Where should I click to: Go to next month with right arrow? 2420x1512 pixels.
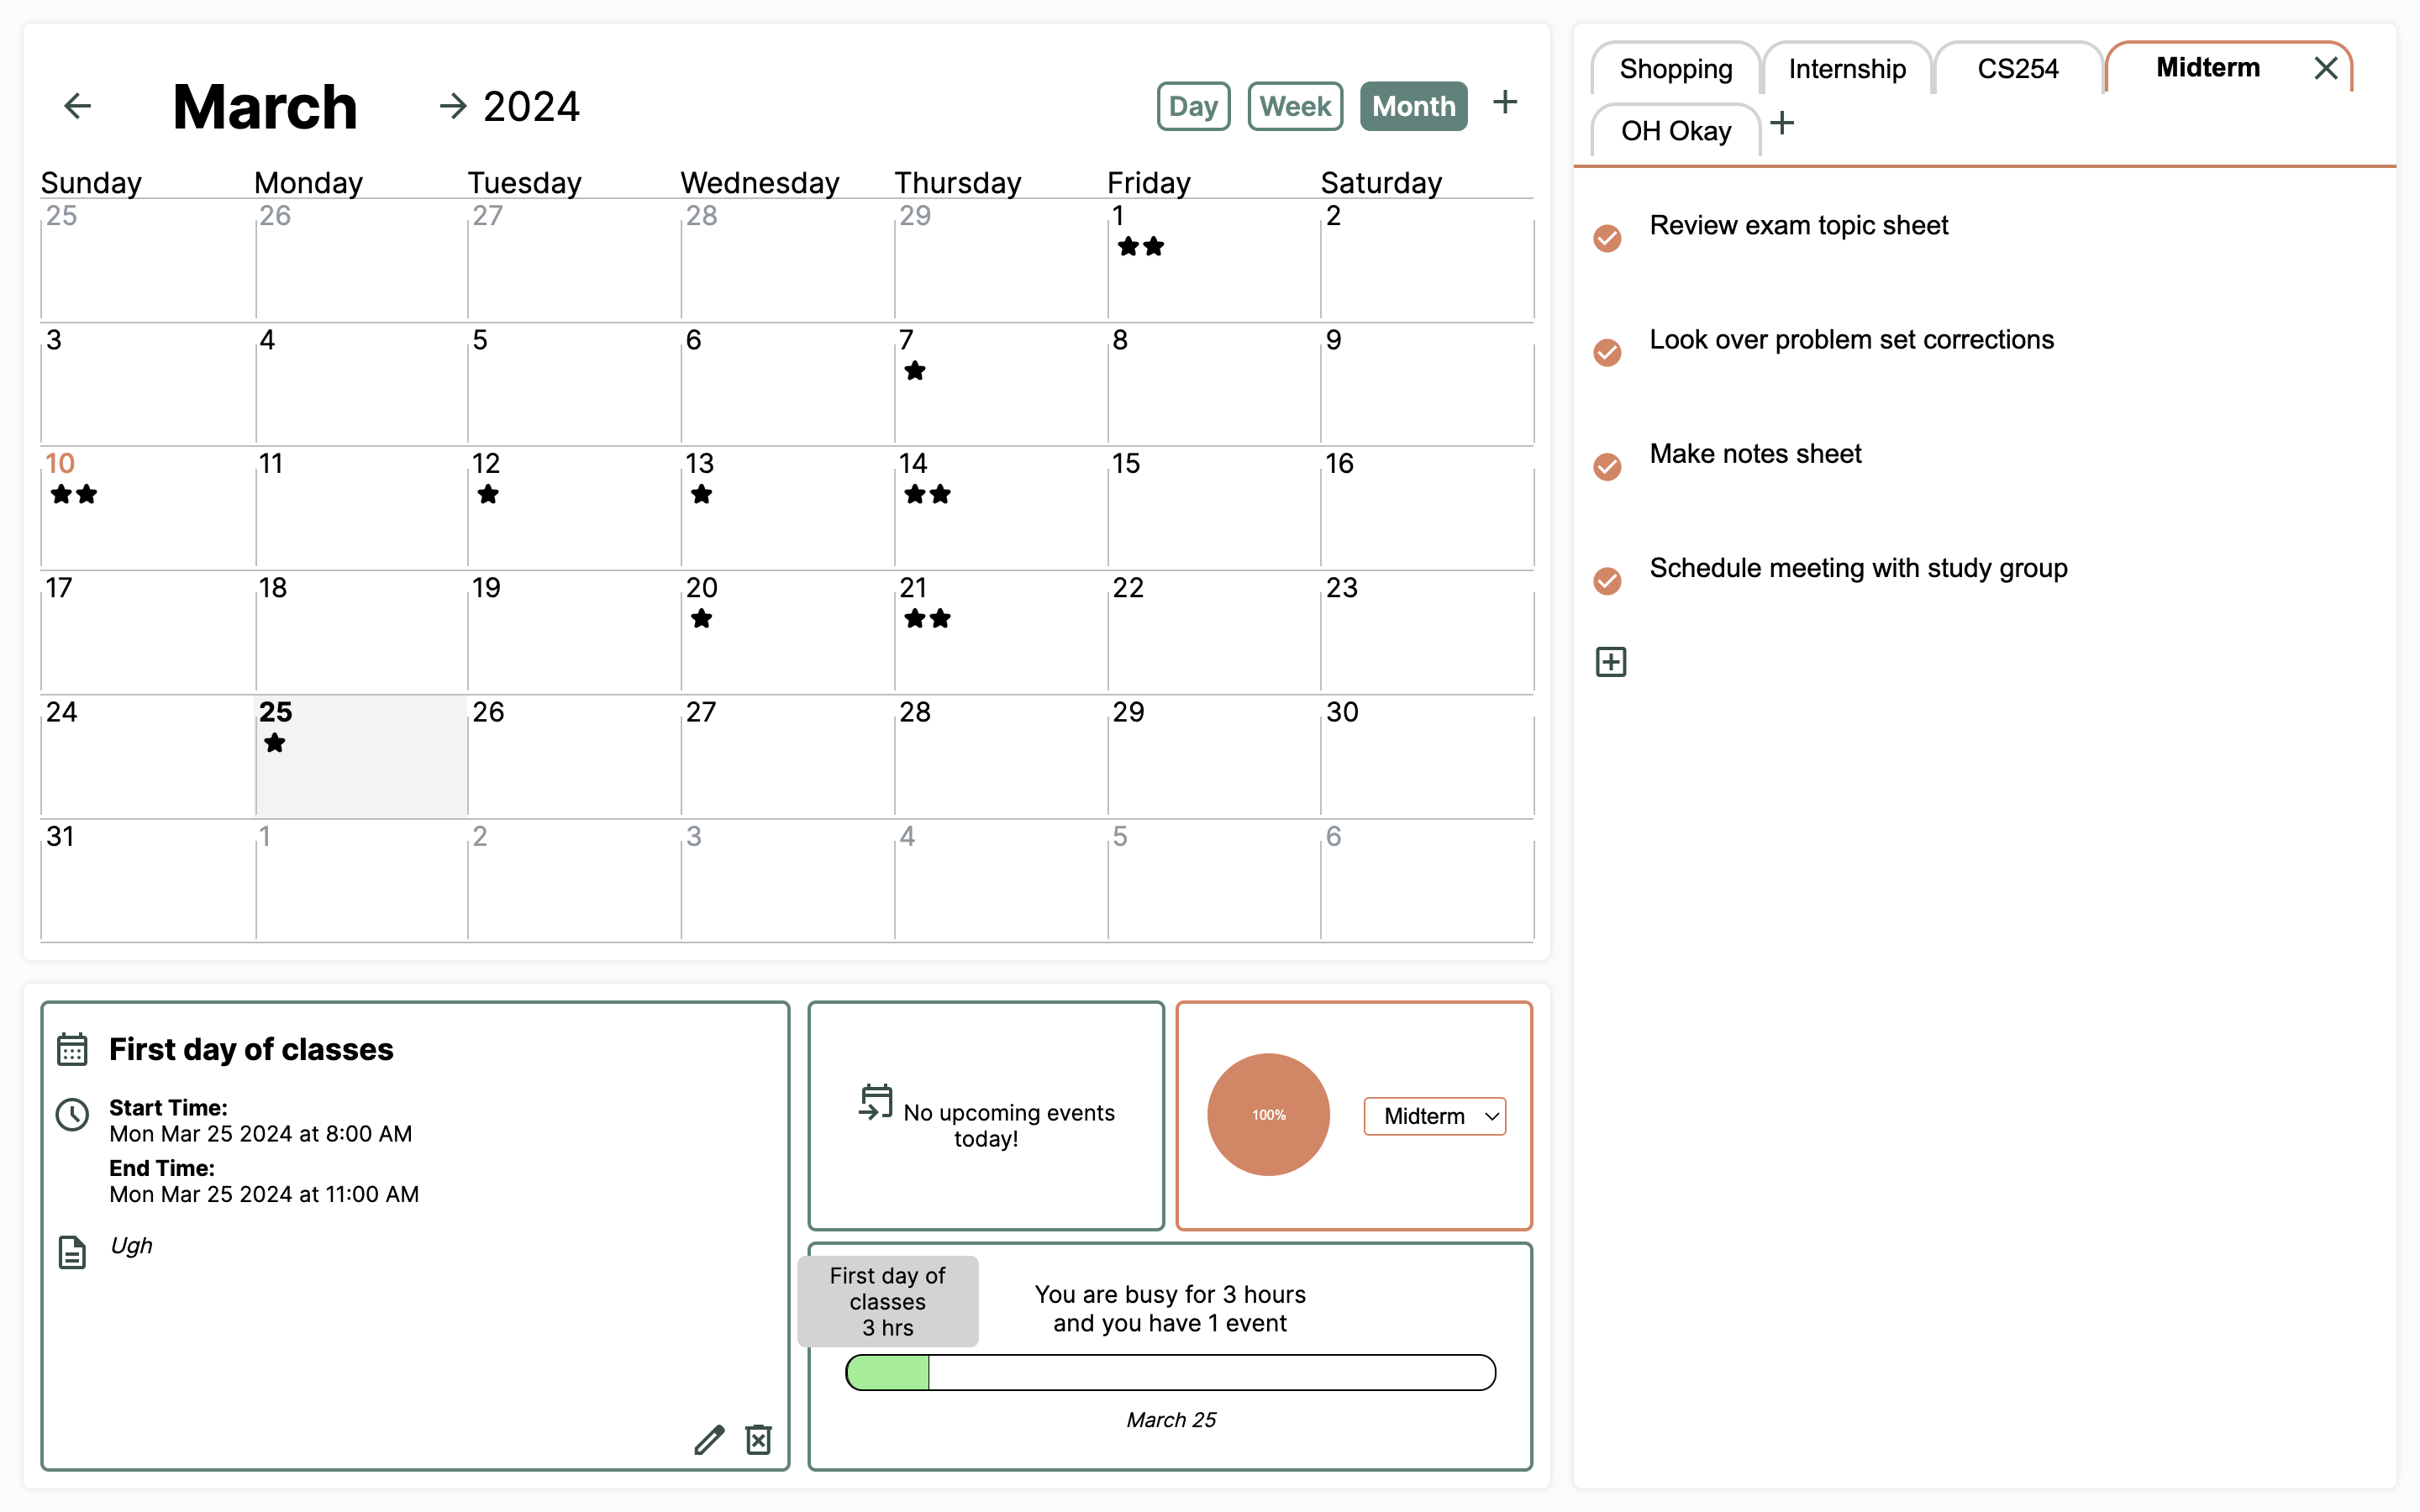[x=453, y=106]
